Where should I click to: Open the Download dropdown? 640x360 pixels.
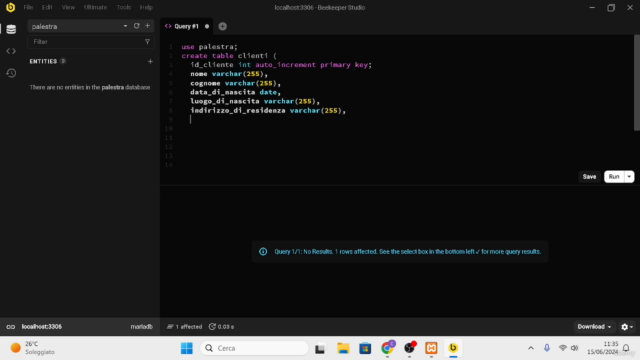click(594, 327)
